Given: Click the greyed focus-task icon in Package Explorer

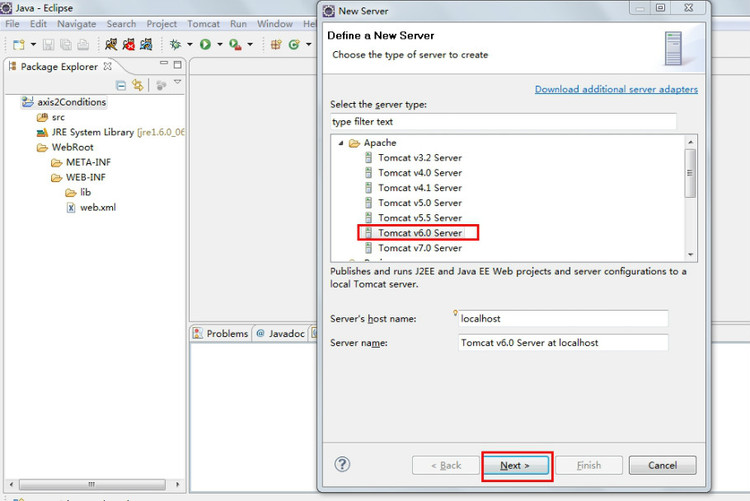Looking at the screenshot, I should point(161,85).
